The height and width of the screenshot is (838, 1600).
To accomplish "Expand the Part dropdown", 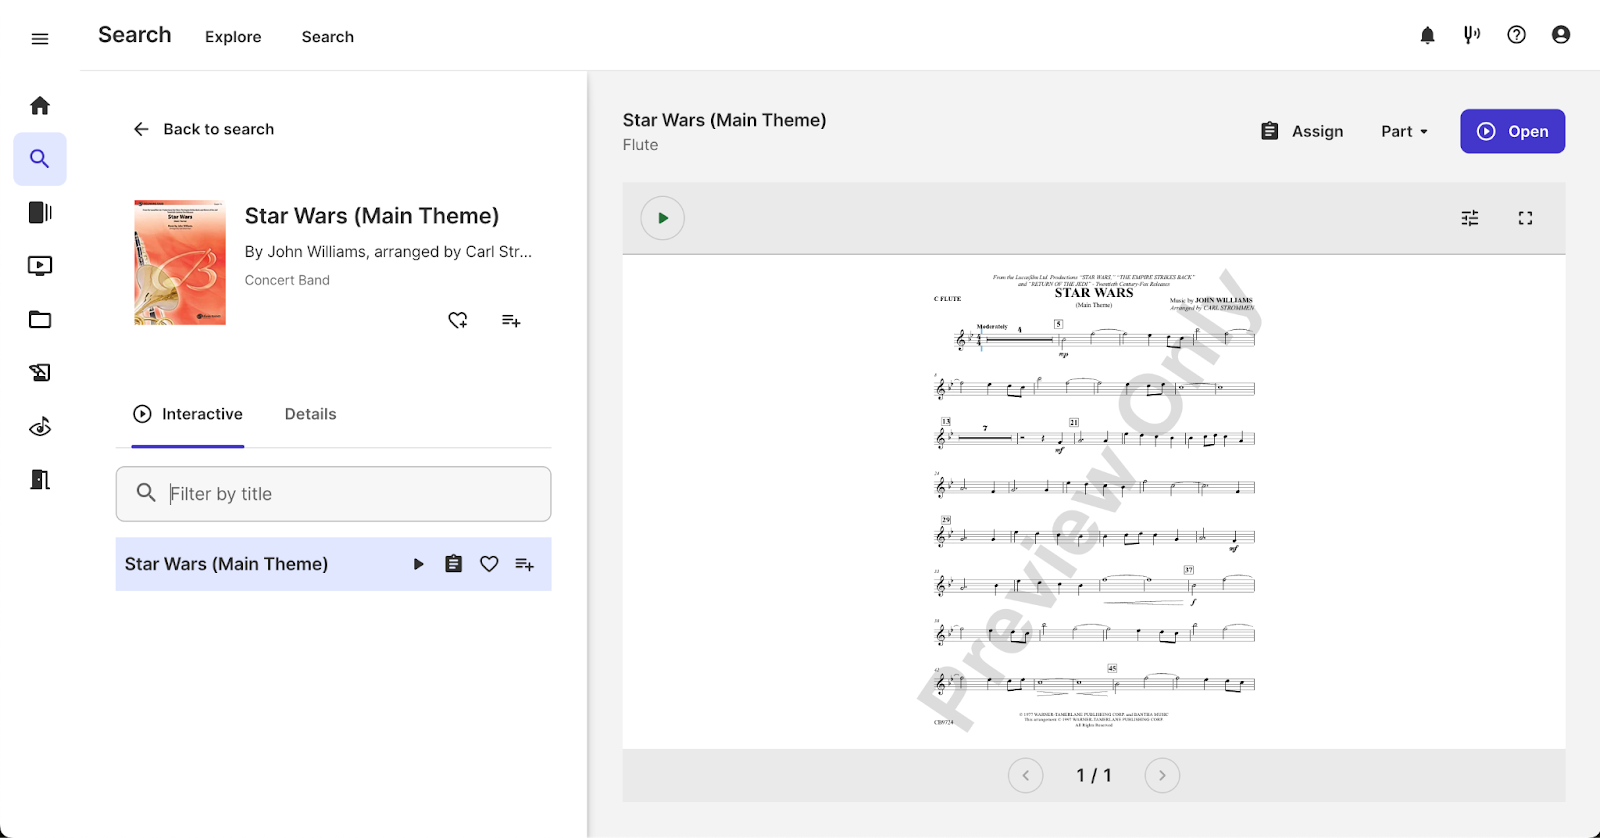I will [1405, 131].
